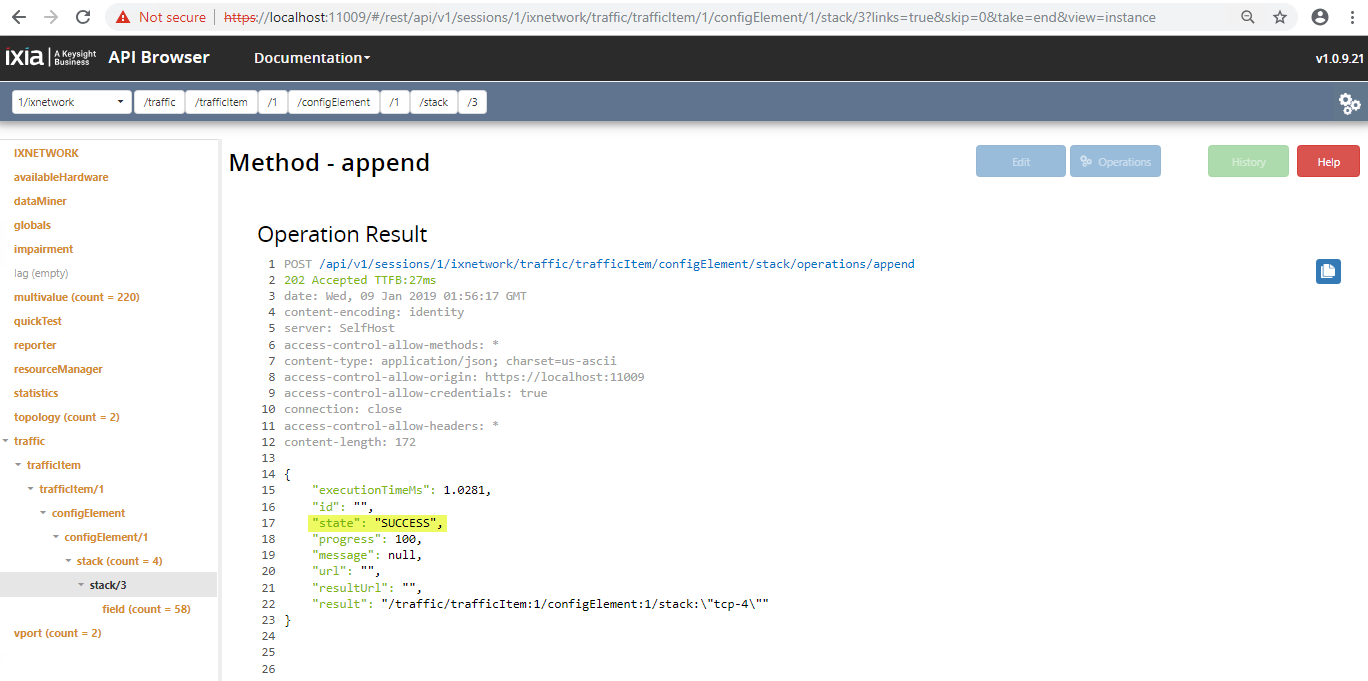Open multivalue (count = 220) in sidebar

click(76, 297)
